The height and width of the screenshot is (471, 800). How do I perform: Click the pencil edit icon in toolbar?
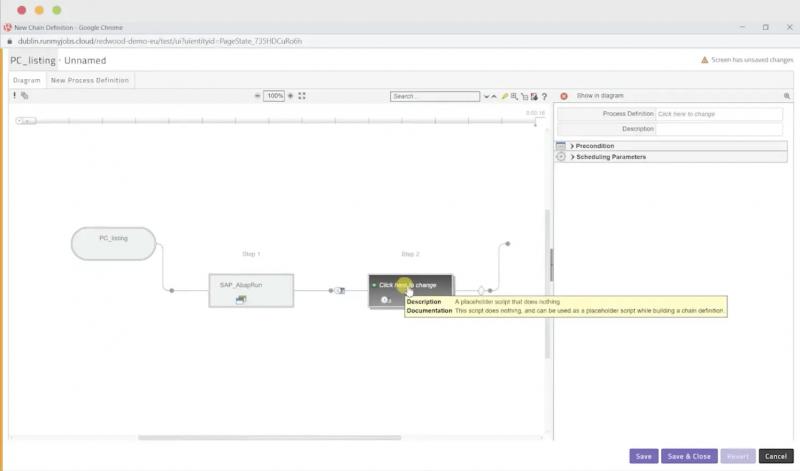coord(504,97)
